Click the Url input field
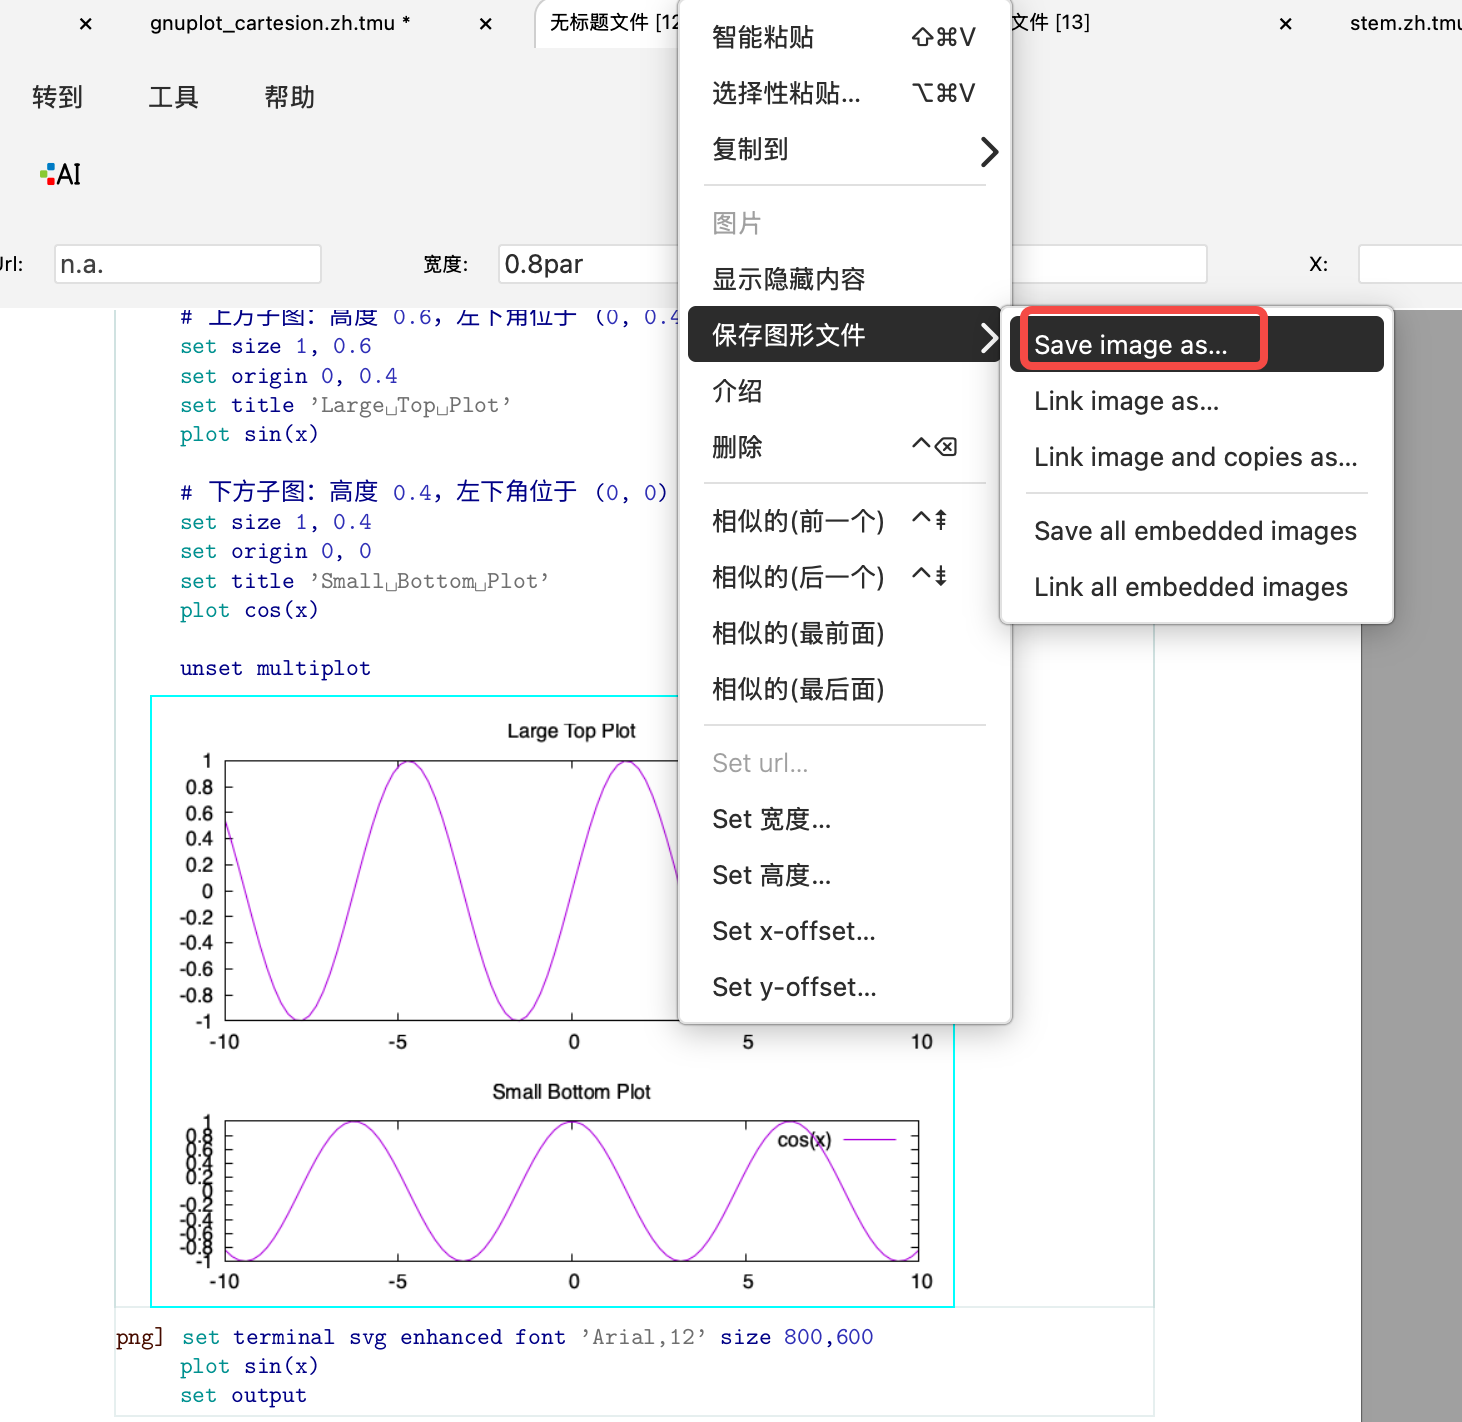The height and width of the screenshot is (1422, 1462). click(x=187, y=265)
